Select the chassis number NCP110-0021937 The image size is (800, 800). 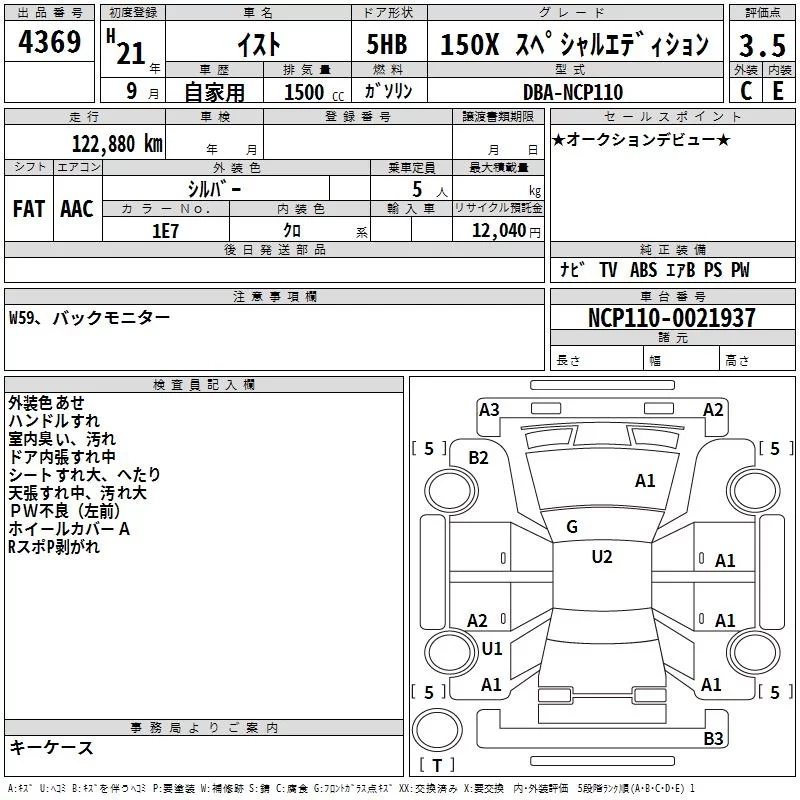672,318
